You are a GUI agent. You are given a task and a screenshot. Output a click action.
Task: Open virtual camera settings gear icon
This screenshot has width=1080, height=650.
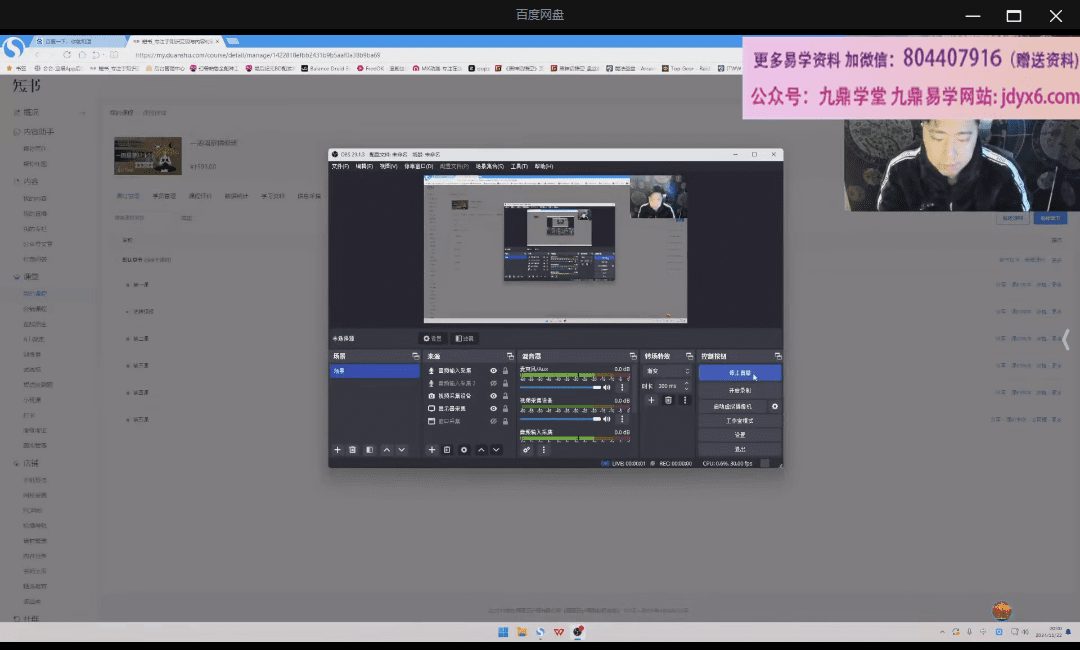click(774, 407)
